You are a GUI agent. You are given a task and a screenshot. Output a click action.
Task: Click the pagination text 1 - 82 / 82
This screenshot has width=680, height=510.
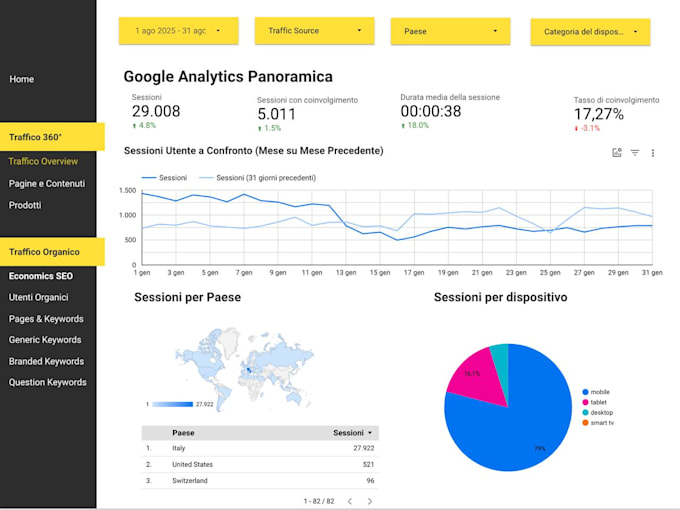pos(319,501)
